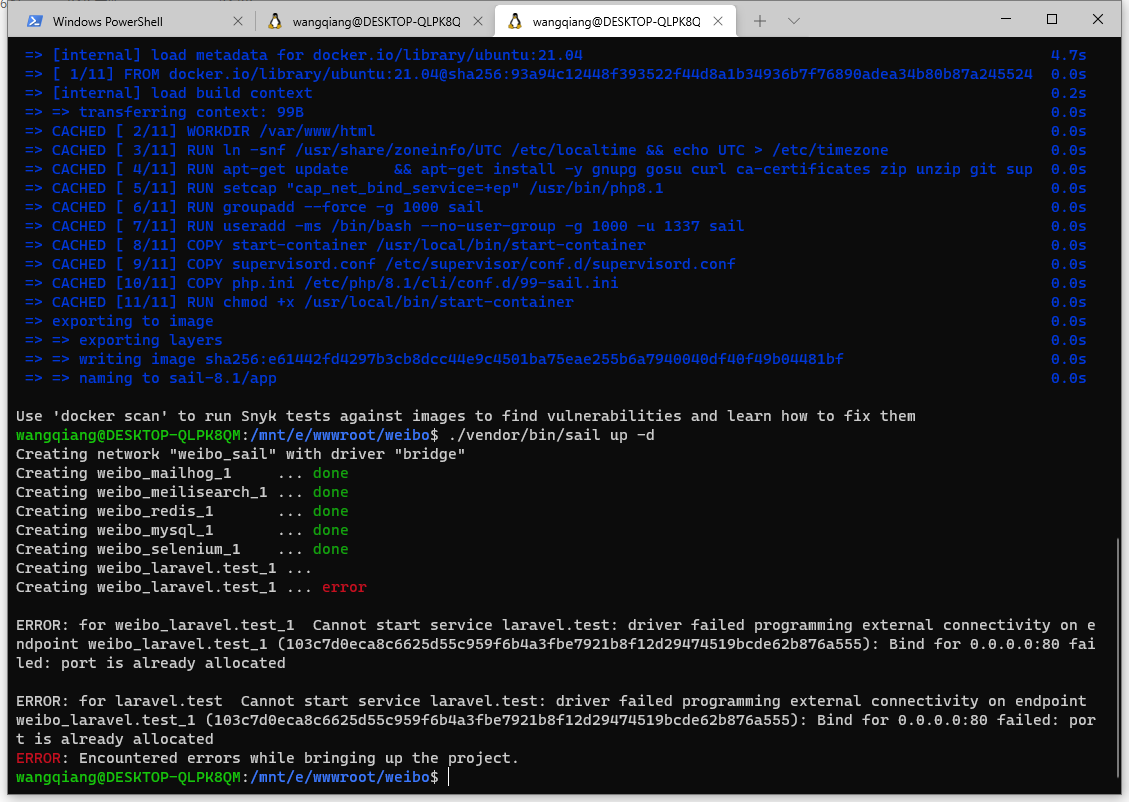This screenshot has height=802, width=1129.
Task: Close the Windows PowerShell tab
Action: pyautogui.click(x=238, y=21)
